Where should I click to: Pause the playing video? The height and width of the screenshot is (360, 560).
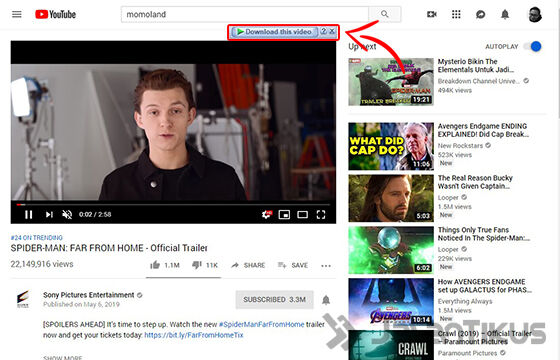pos(29,214)
